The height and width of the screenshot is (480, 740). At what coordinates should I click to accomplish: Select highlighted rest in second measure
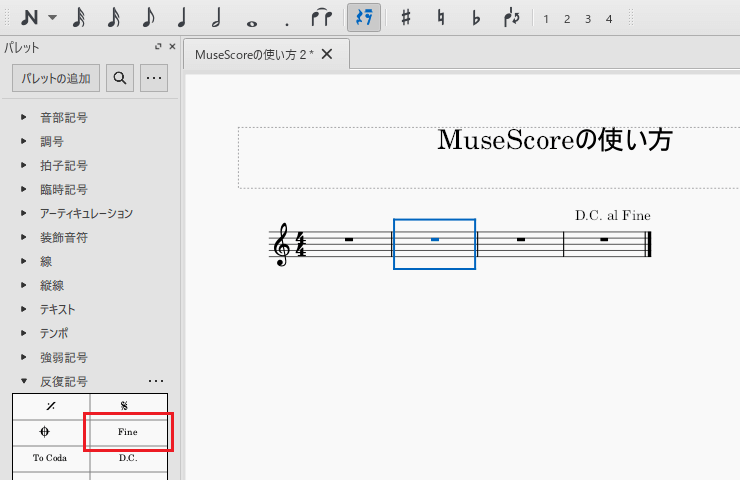(435, 240)
